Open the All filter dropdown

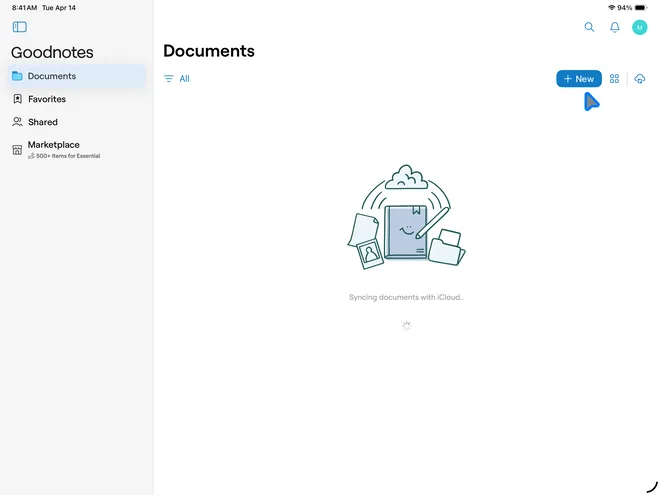pyautogui.click(x=177, y=79)
